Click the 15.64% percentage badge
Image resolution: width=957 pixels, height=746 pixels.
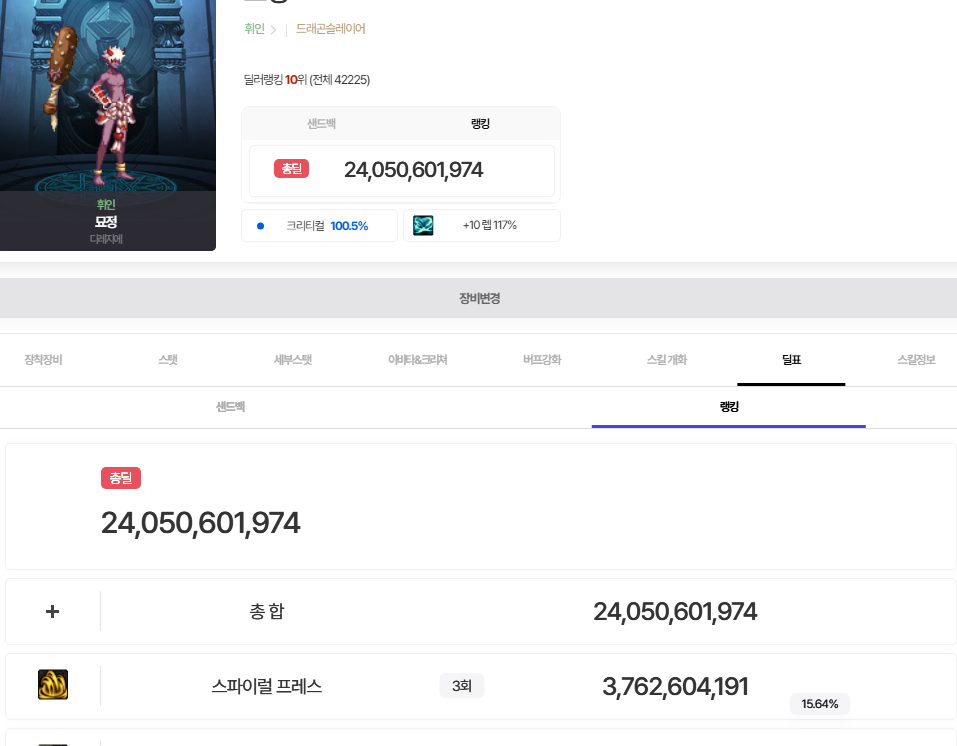tap(820, 704)
